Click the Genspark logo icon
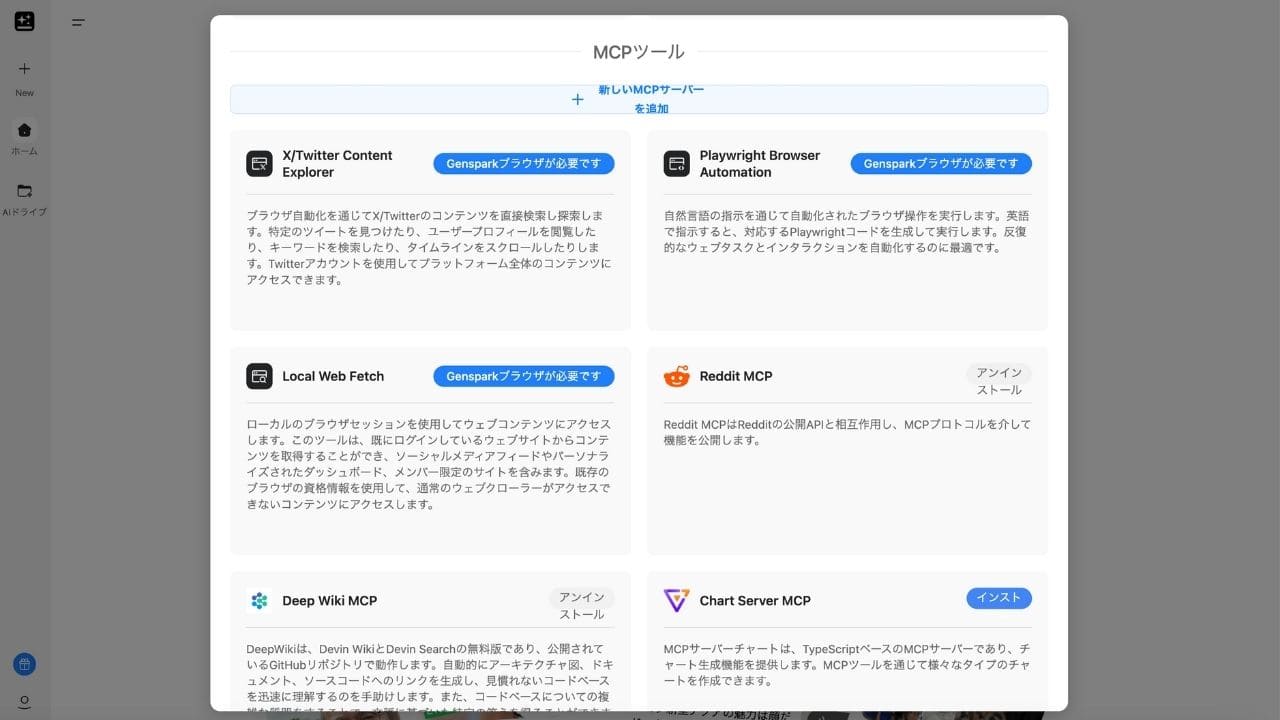 (25, 21)
